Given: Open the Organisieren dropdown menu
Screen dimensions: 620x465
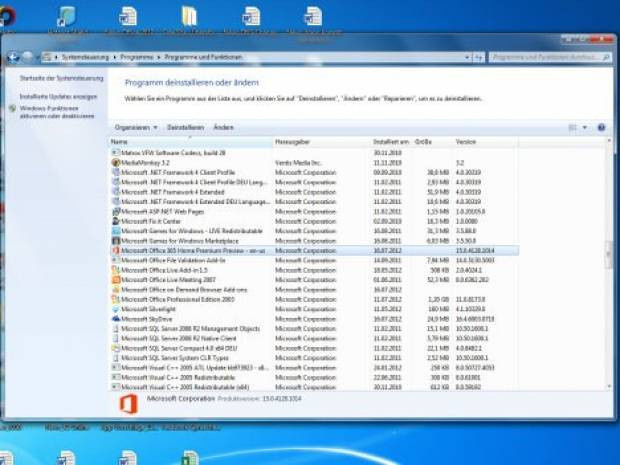Looking at the screenshot, I should (136, 127).
